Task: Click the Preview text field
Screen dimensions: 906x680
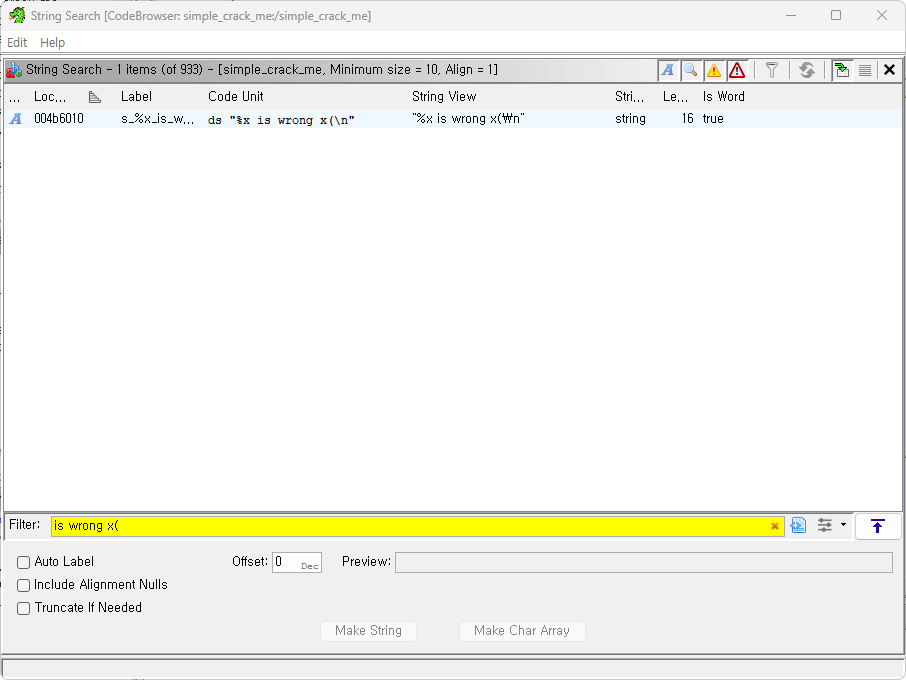Action: point(644,562)
